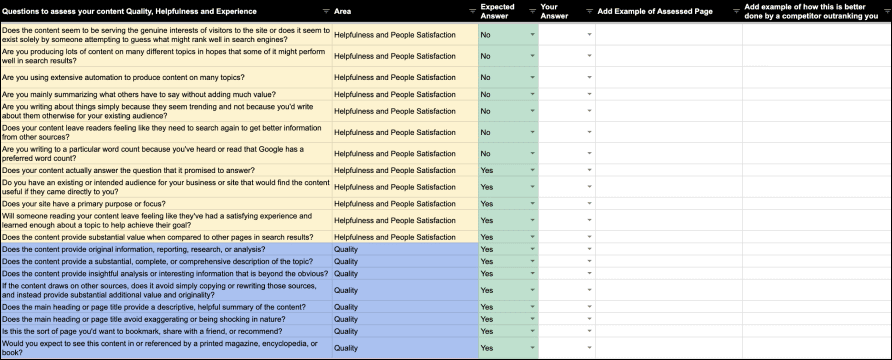Open Your Answer dropdown for summarizing others row
The height and width of the screenshot is (360, 892).
pos(589,94)
